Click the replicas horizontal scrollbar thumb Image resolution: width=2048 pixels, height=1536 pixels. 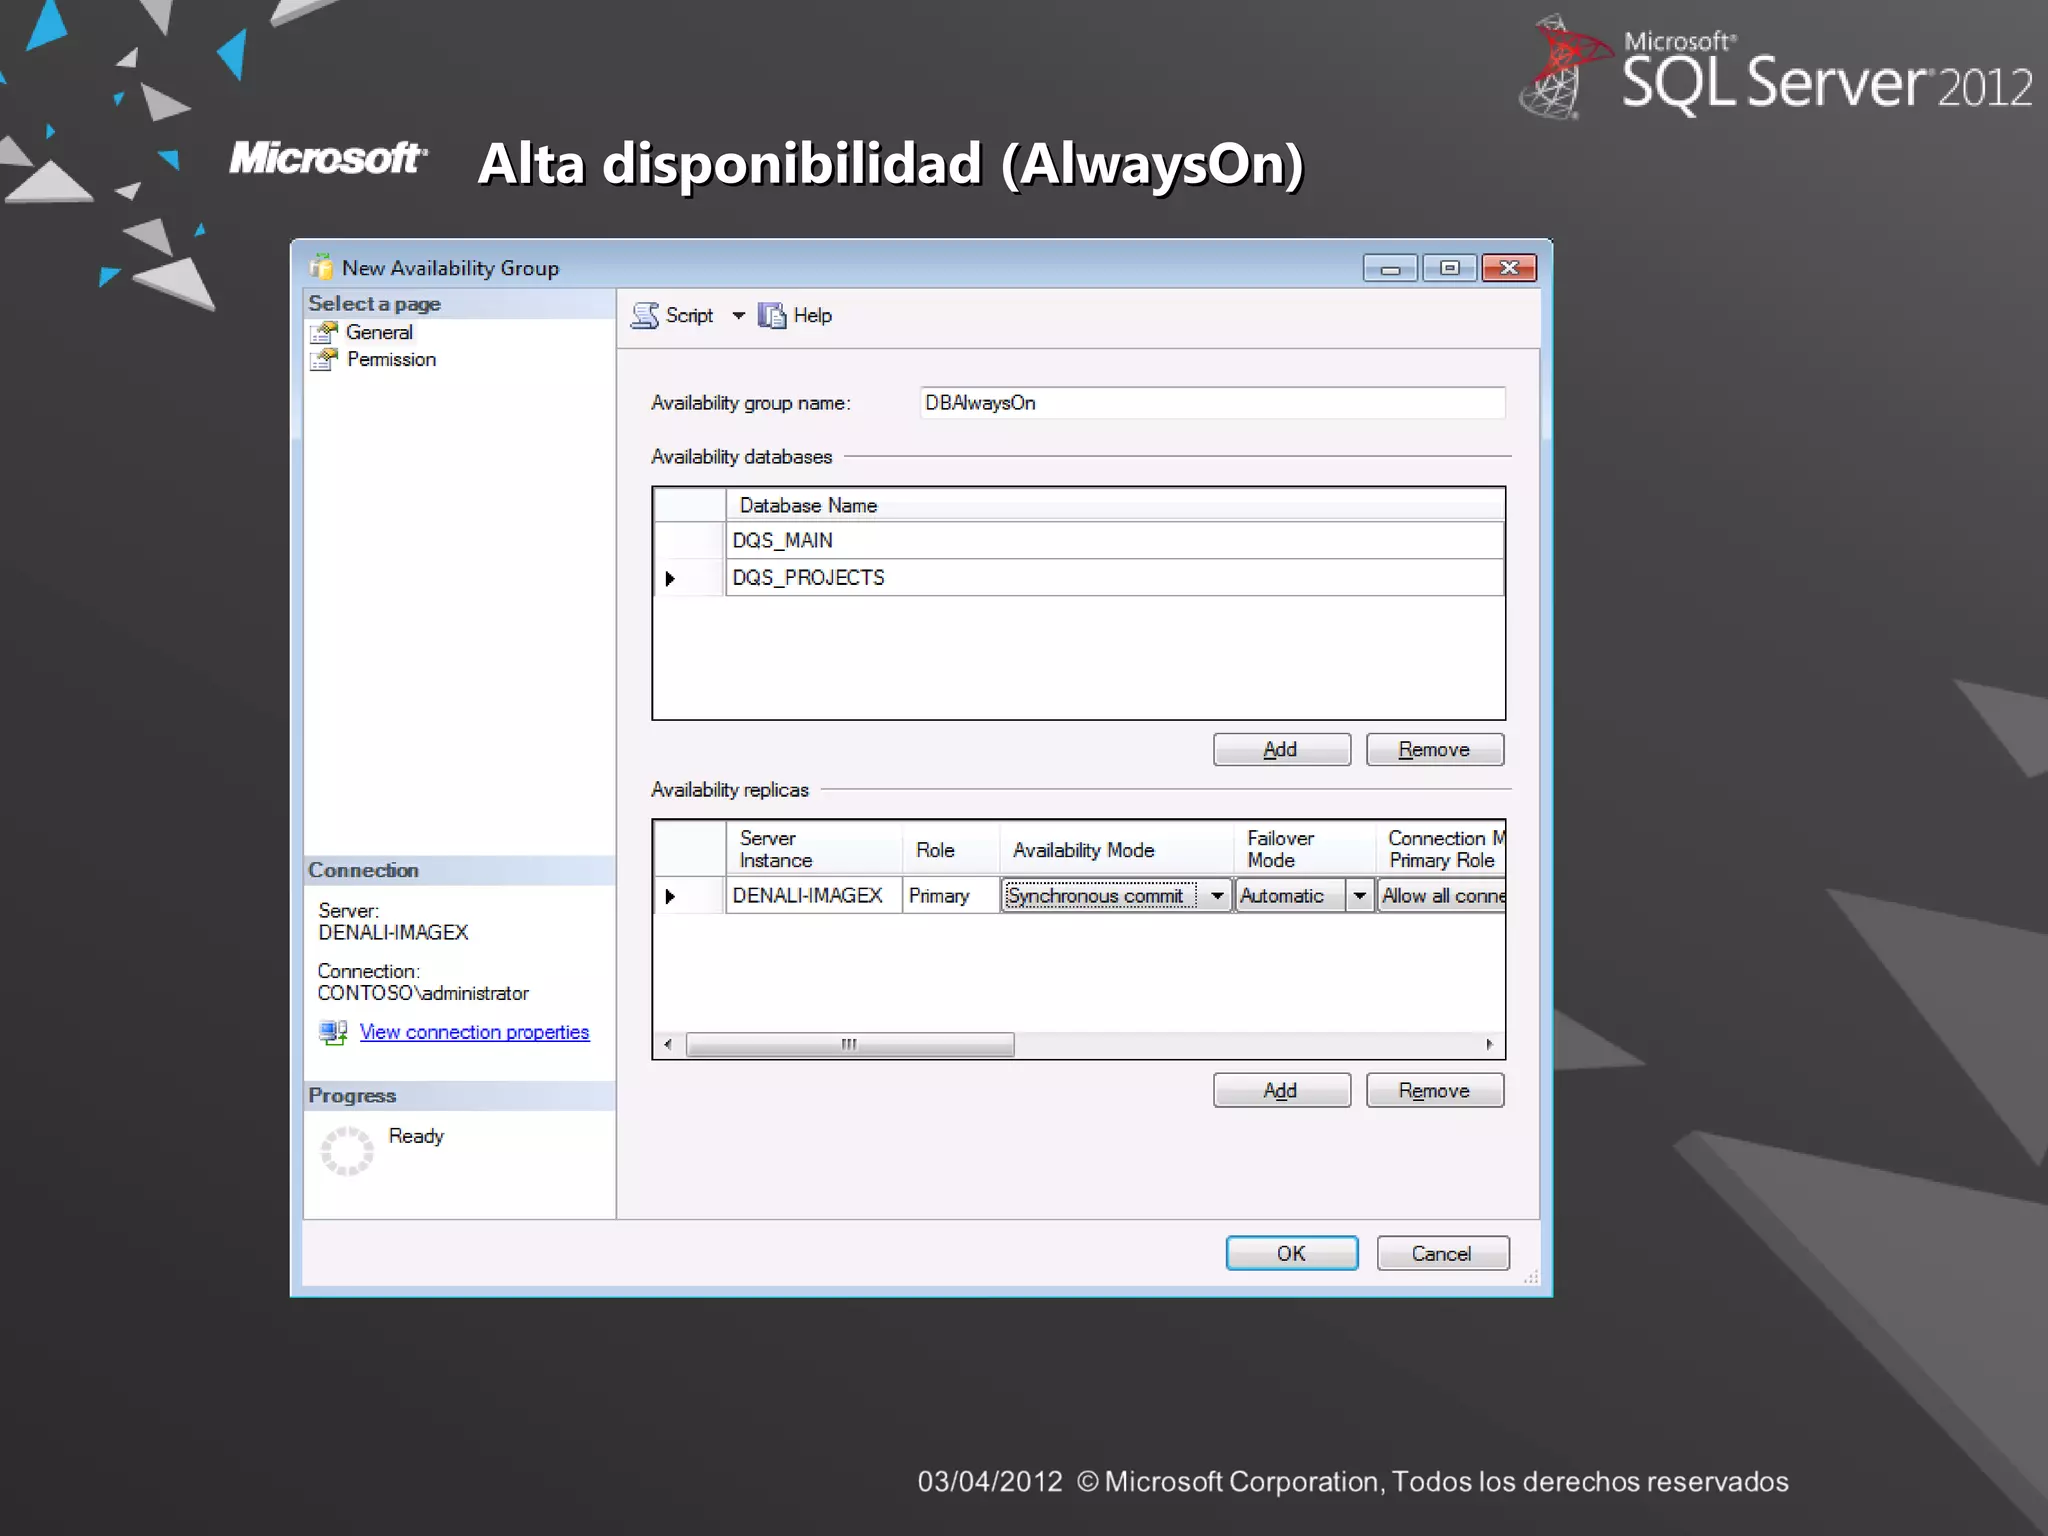click(x=850, y=1045)
